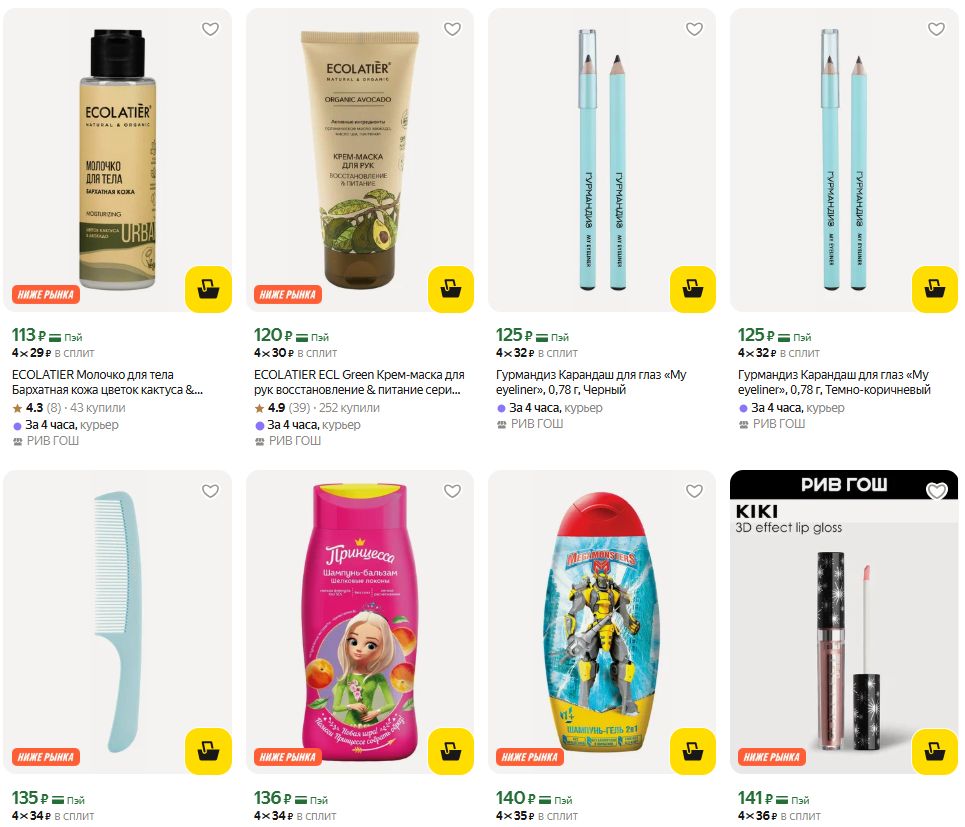Add dark-brown Гурмандиз eyeliner pencil to cart

(x=934, y=289)
